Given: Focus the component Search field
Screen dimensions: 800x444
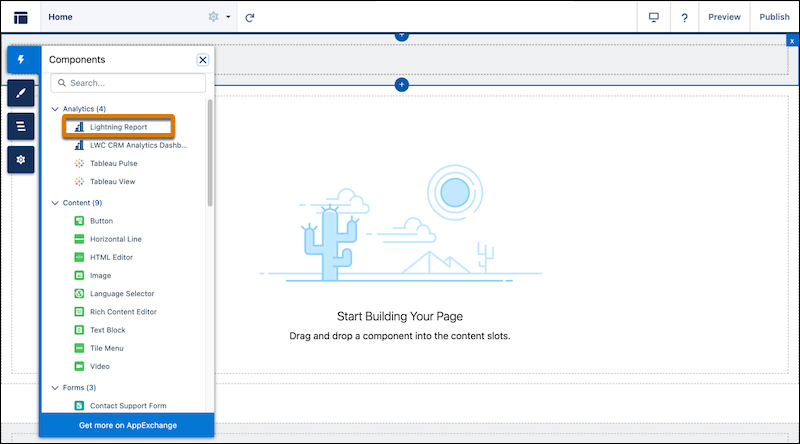Looking at the screenshot, I should pyautogui.click(x=128, y=83).
